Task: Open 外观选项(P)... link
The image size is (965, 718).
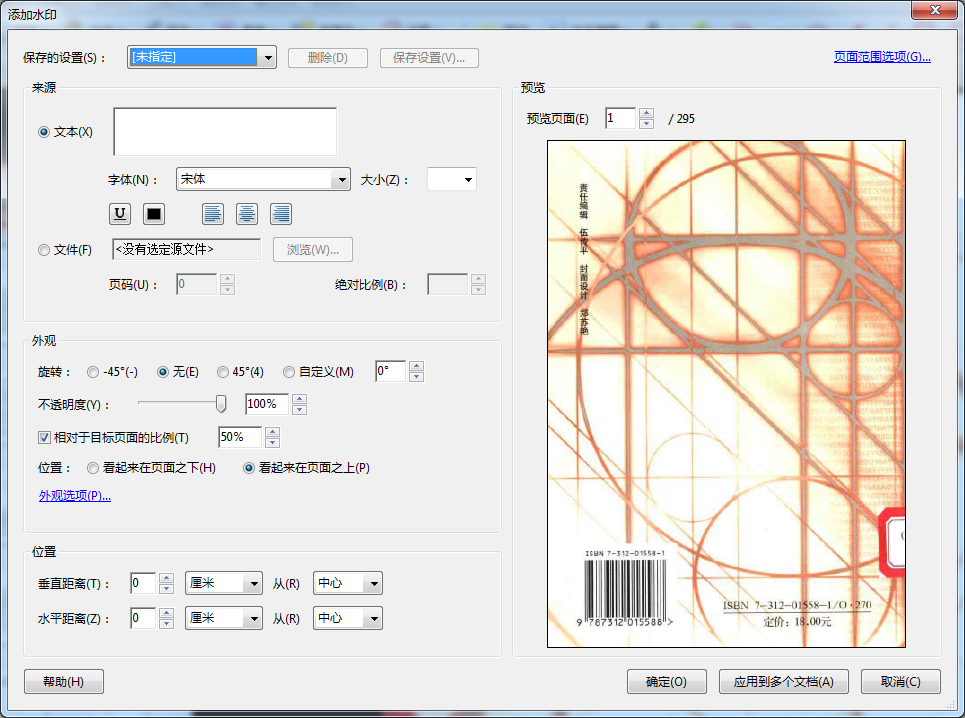Action: pyautogui.click(x=74, y=496)
